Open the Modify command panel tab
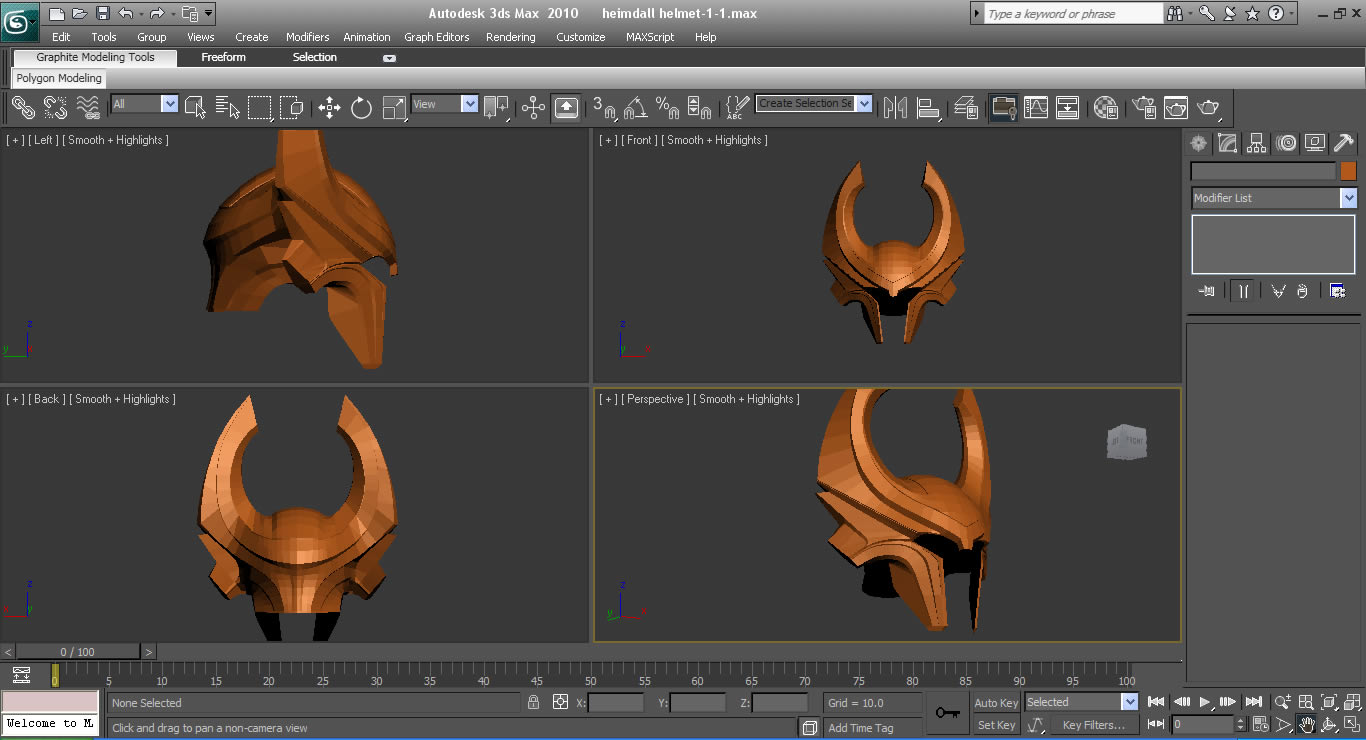Viewport: 1366px width, 740px height. point(1227,143)
